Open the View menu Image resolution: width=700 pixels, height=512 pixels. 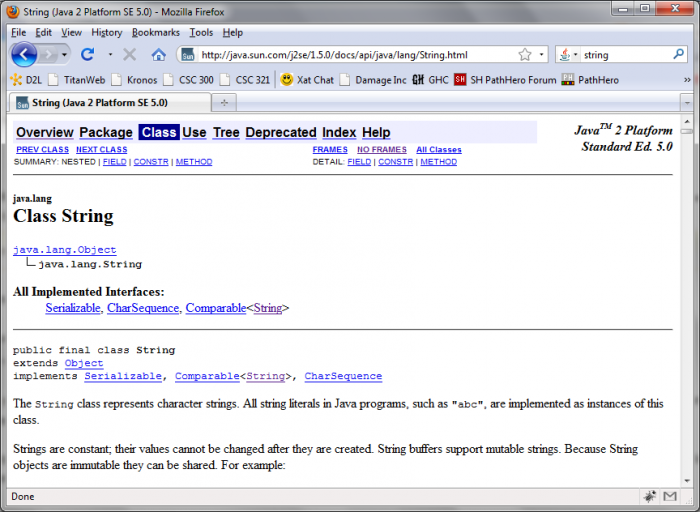click(x=71, y=32)
